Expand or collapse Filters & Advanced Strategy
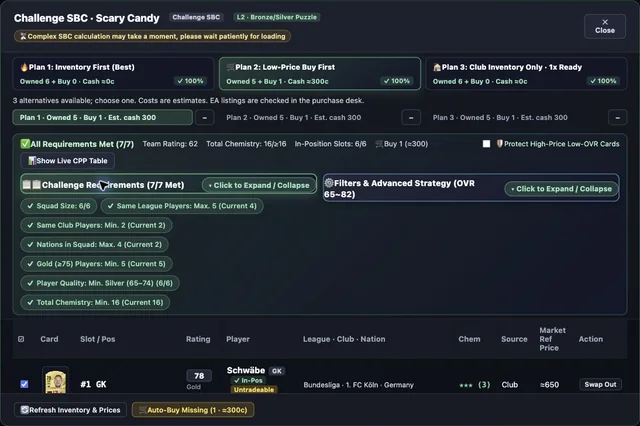The image size is (640, 426). tap(561, 189)
